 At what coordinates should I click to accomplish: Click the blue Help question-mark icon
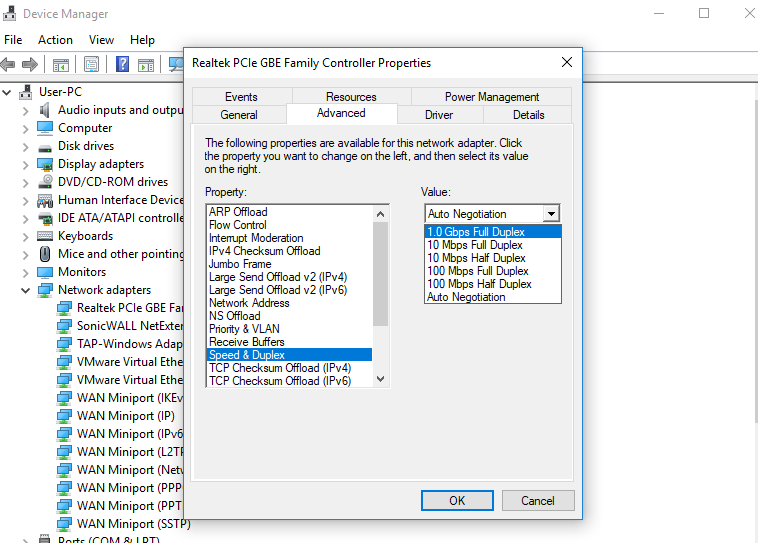122,64
